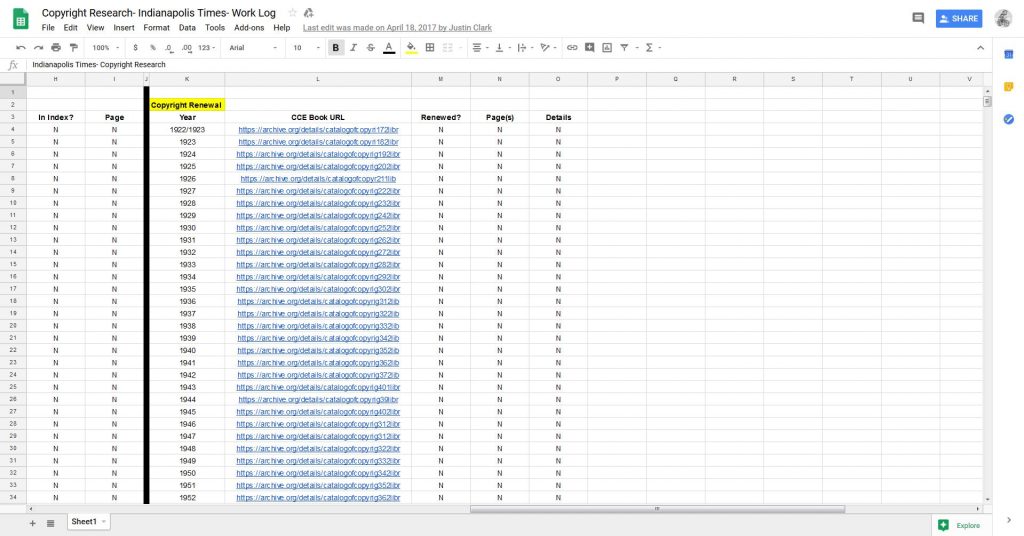
Task: Open Calendar icon in side panel
Action: [x=1008, y=54]
